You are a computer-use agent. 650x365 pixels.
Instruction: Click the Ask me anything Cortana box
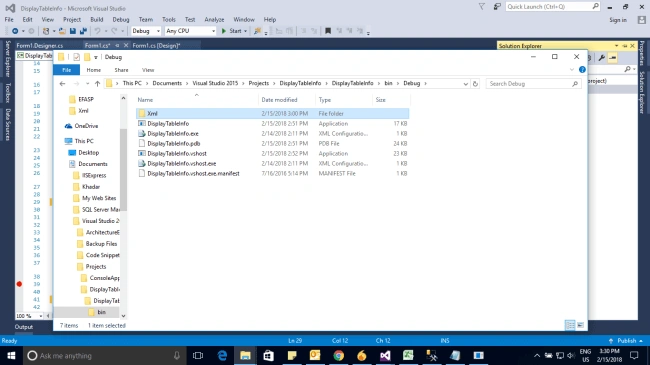click(x=104, y=355)
